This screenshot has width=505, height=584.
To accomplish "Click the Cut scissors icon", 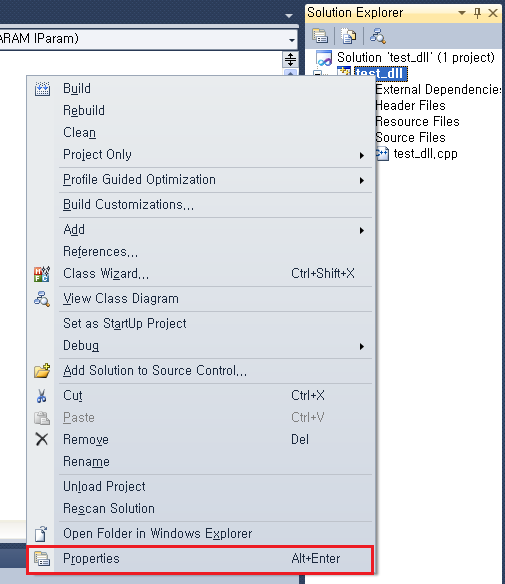I will coord(42,396).
